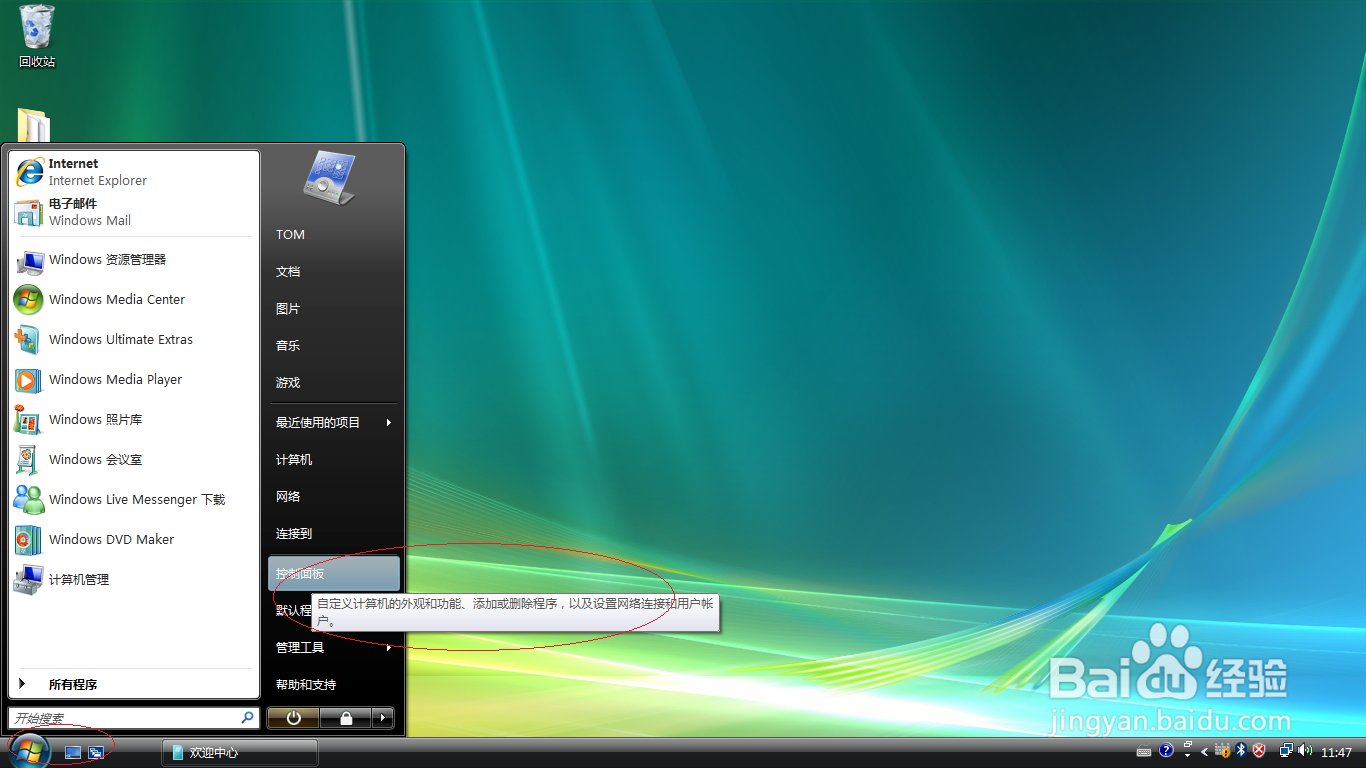
Task: Launch Windows DVD Maker
Action: pyautogui.click(x=134, y=540)
